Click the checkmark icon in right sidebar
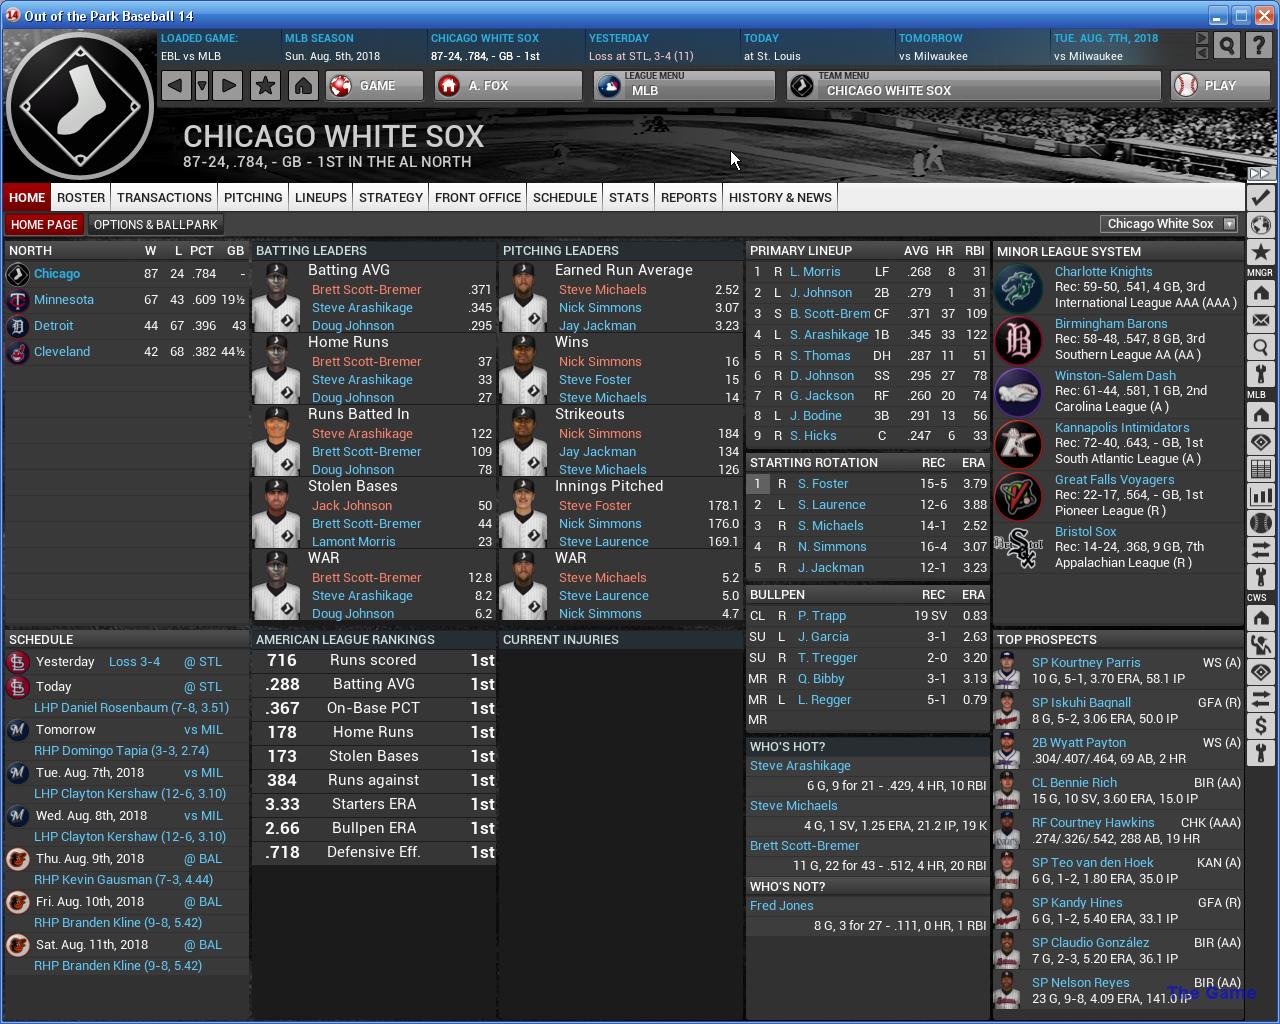 [1260, 197]
